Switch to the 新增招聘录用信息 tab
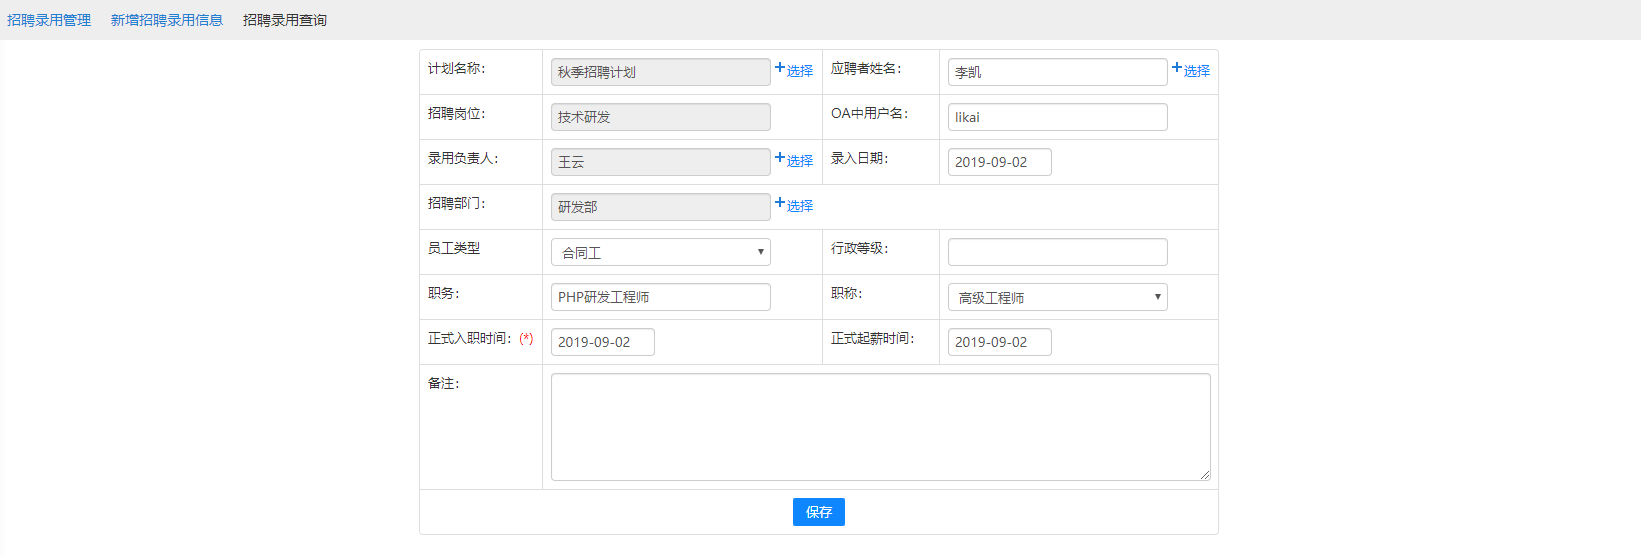The image size is (1641, 557). 167,20
